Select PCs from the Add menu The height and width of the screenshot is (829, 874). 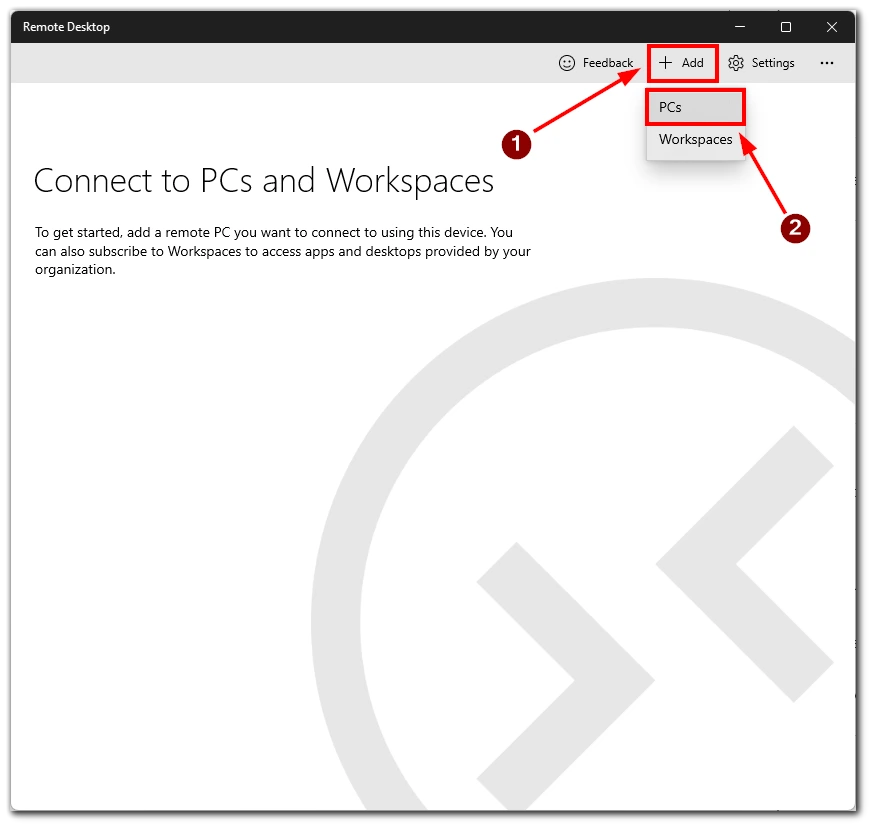click(x=695, y=107)
